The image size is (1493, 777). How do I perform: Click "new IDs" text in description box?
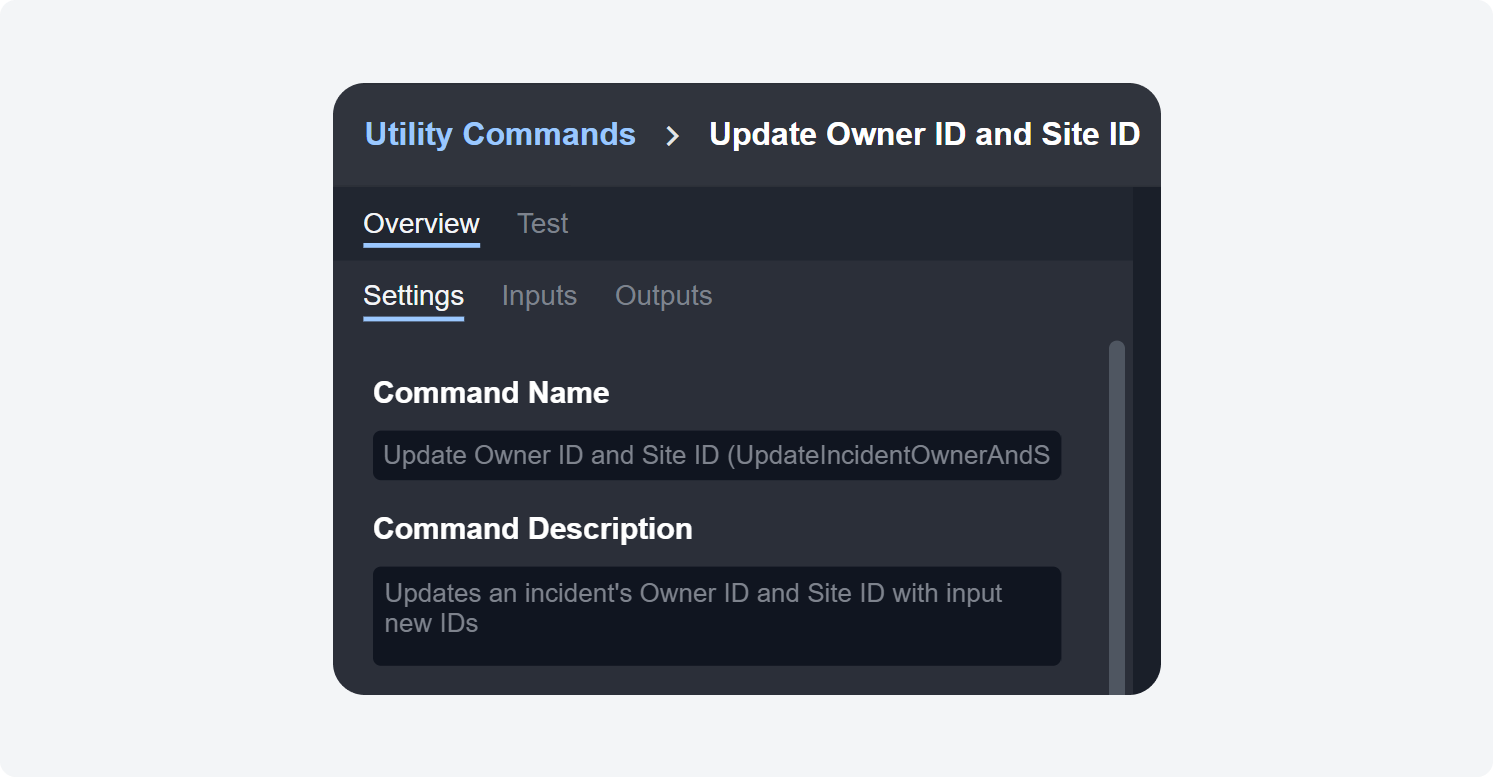(x=431, y=624)
